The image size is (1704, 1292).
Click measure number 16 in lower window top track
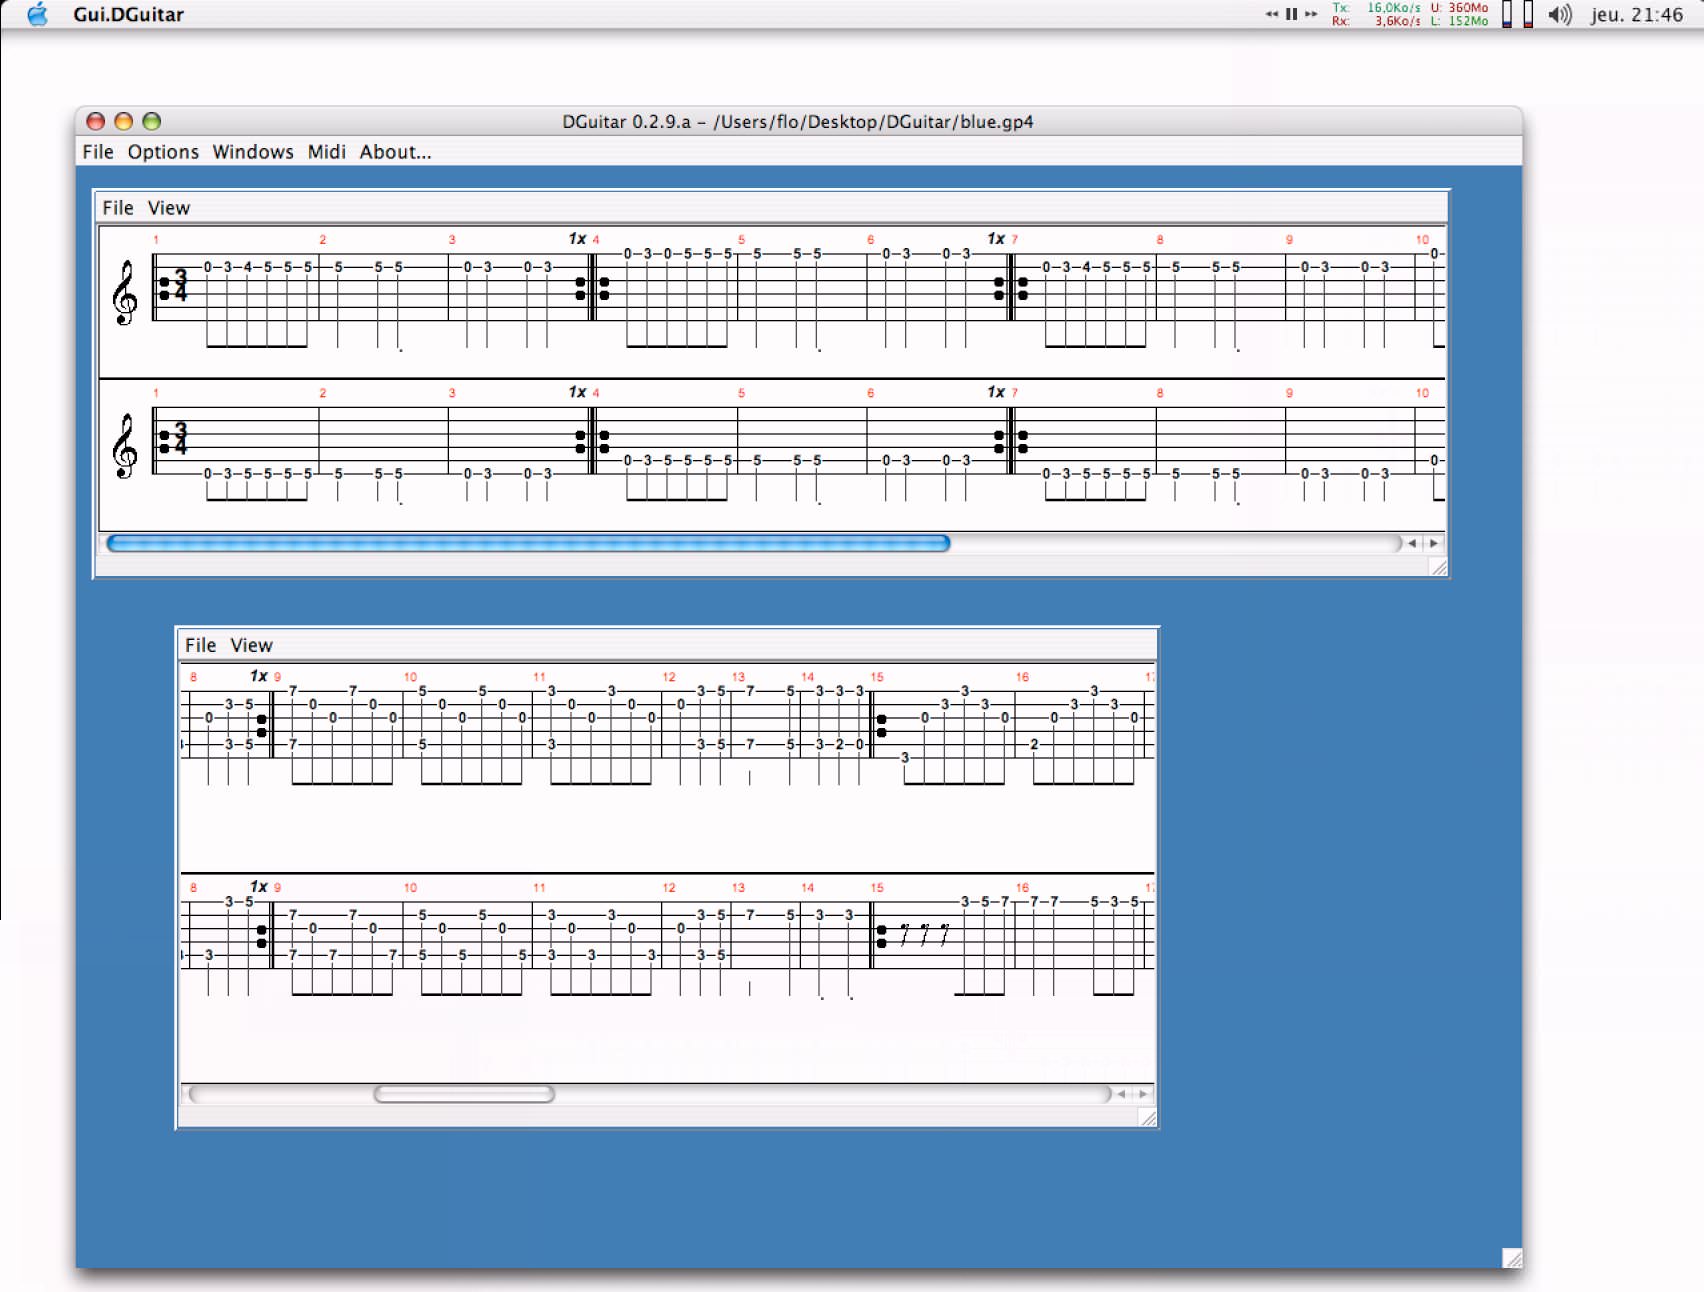[x=1022, y=677]
